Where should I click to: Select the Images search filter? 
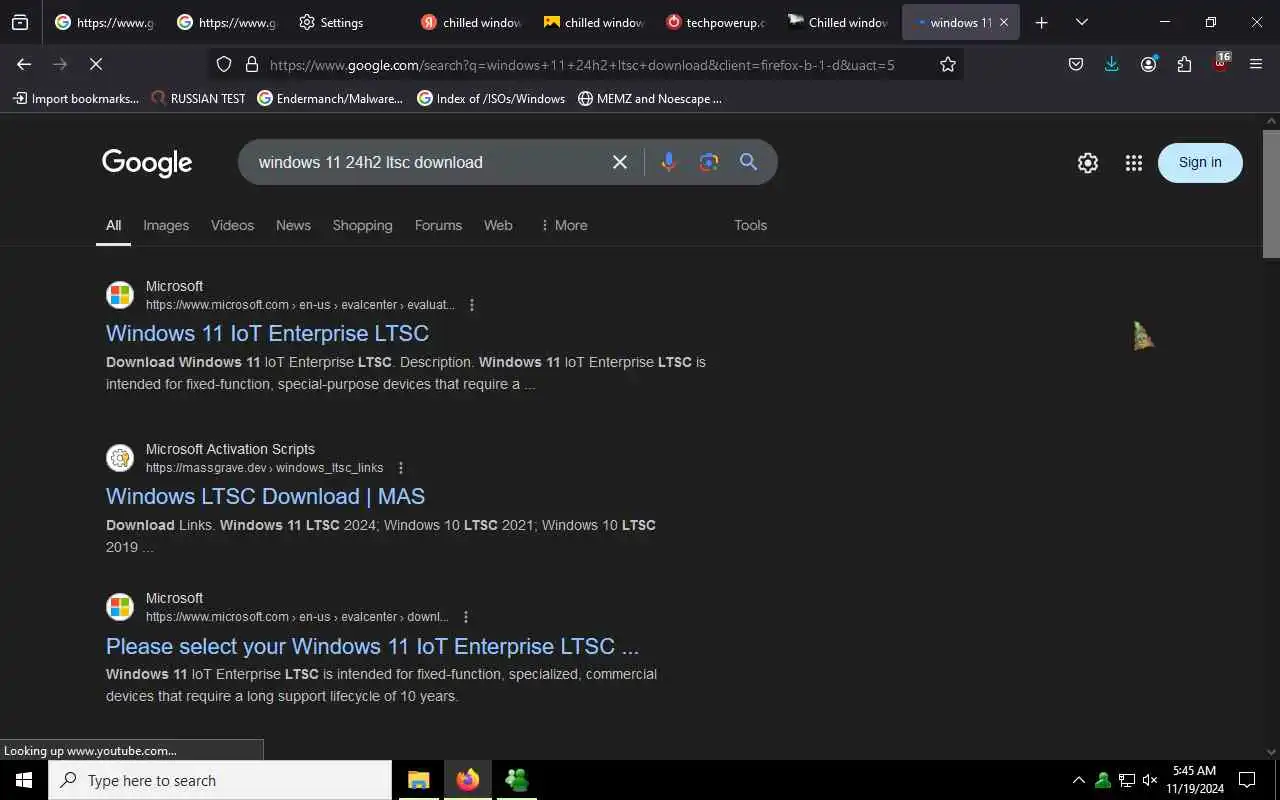(x=166, y=225)
